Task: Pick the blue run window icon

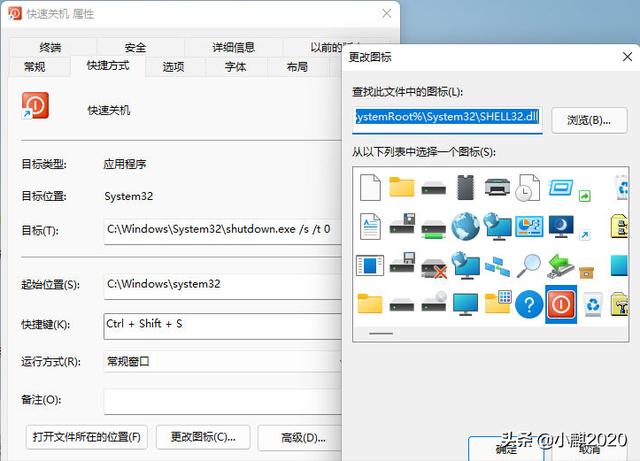Action: (x=560, y=187)
